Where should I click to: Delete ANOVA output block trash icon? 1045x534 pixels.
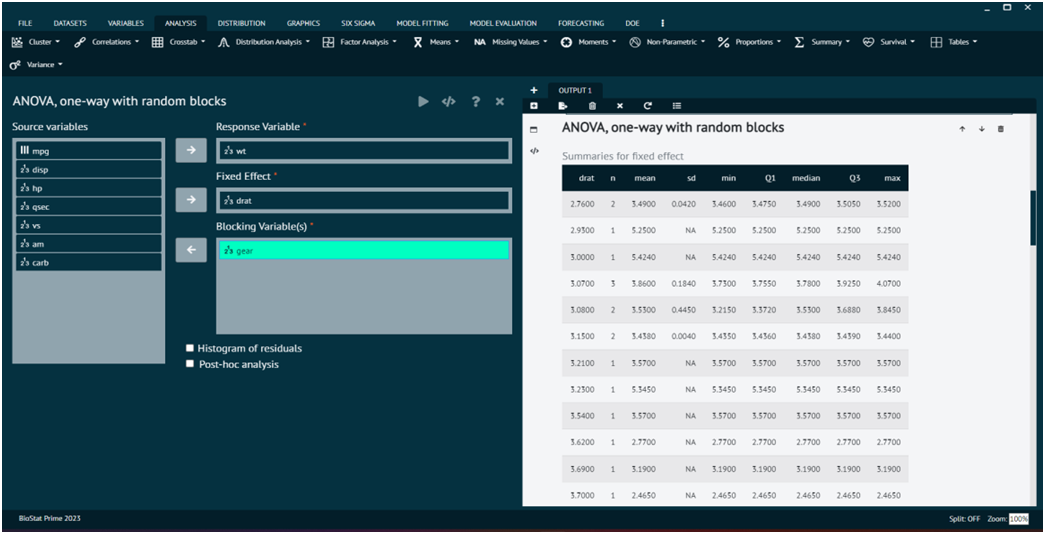(1000, 129)
